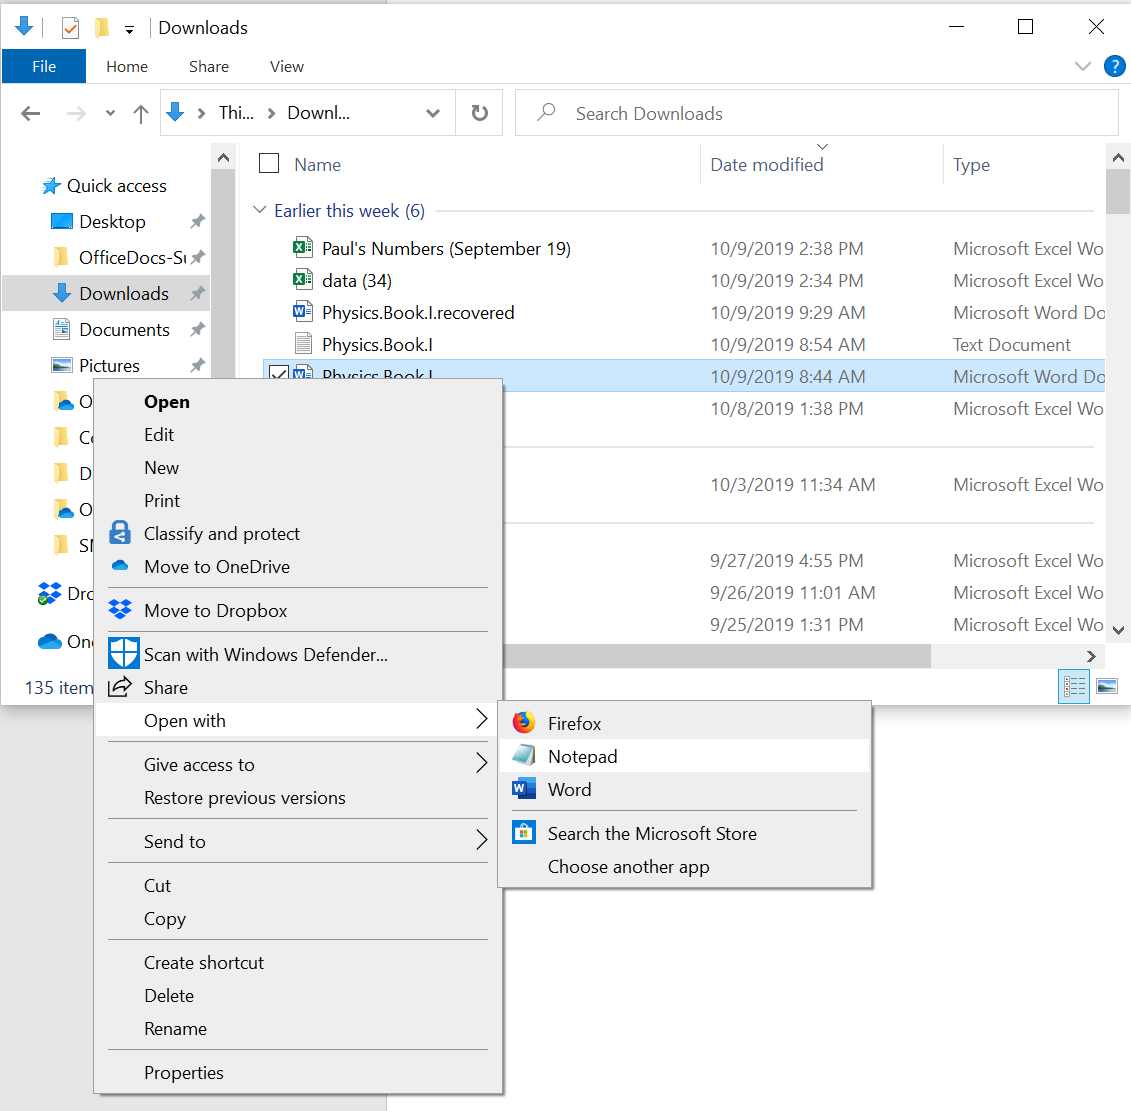Click the horizontal scrollbar in the file list
1131x1111 pixels.
pyautogui.click(x=716, y=656)
